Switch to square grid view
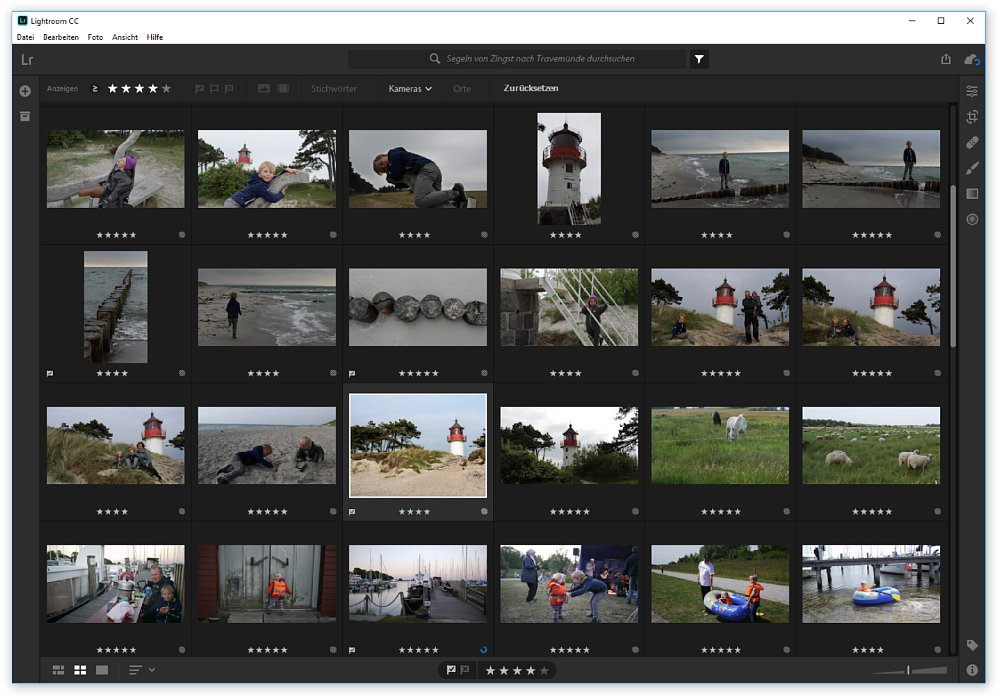Viewport: 1000px width, 698px height. [80, 670]
